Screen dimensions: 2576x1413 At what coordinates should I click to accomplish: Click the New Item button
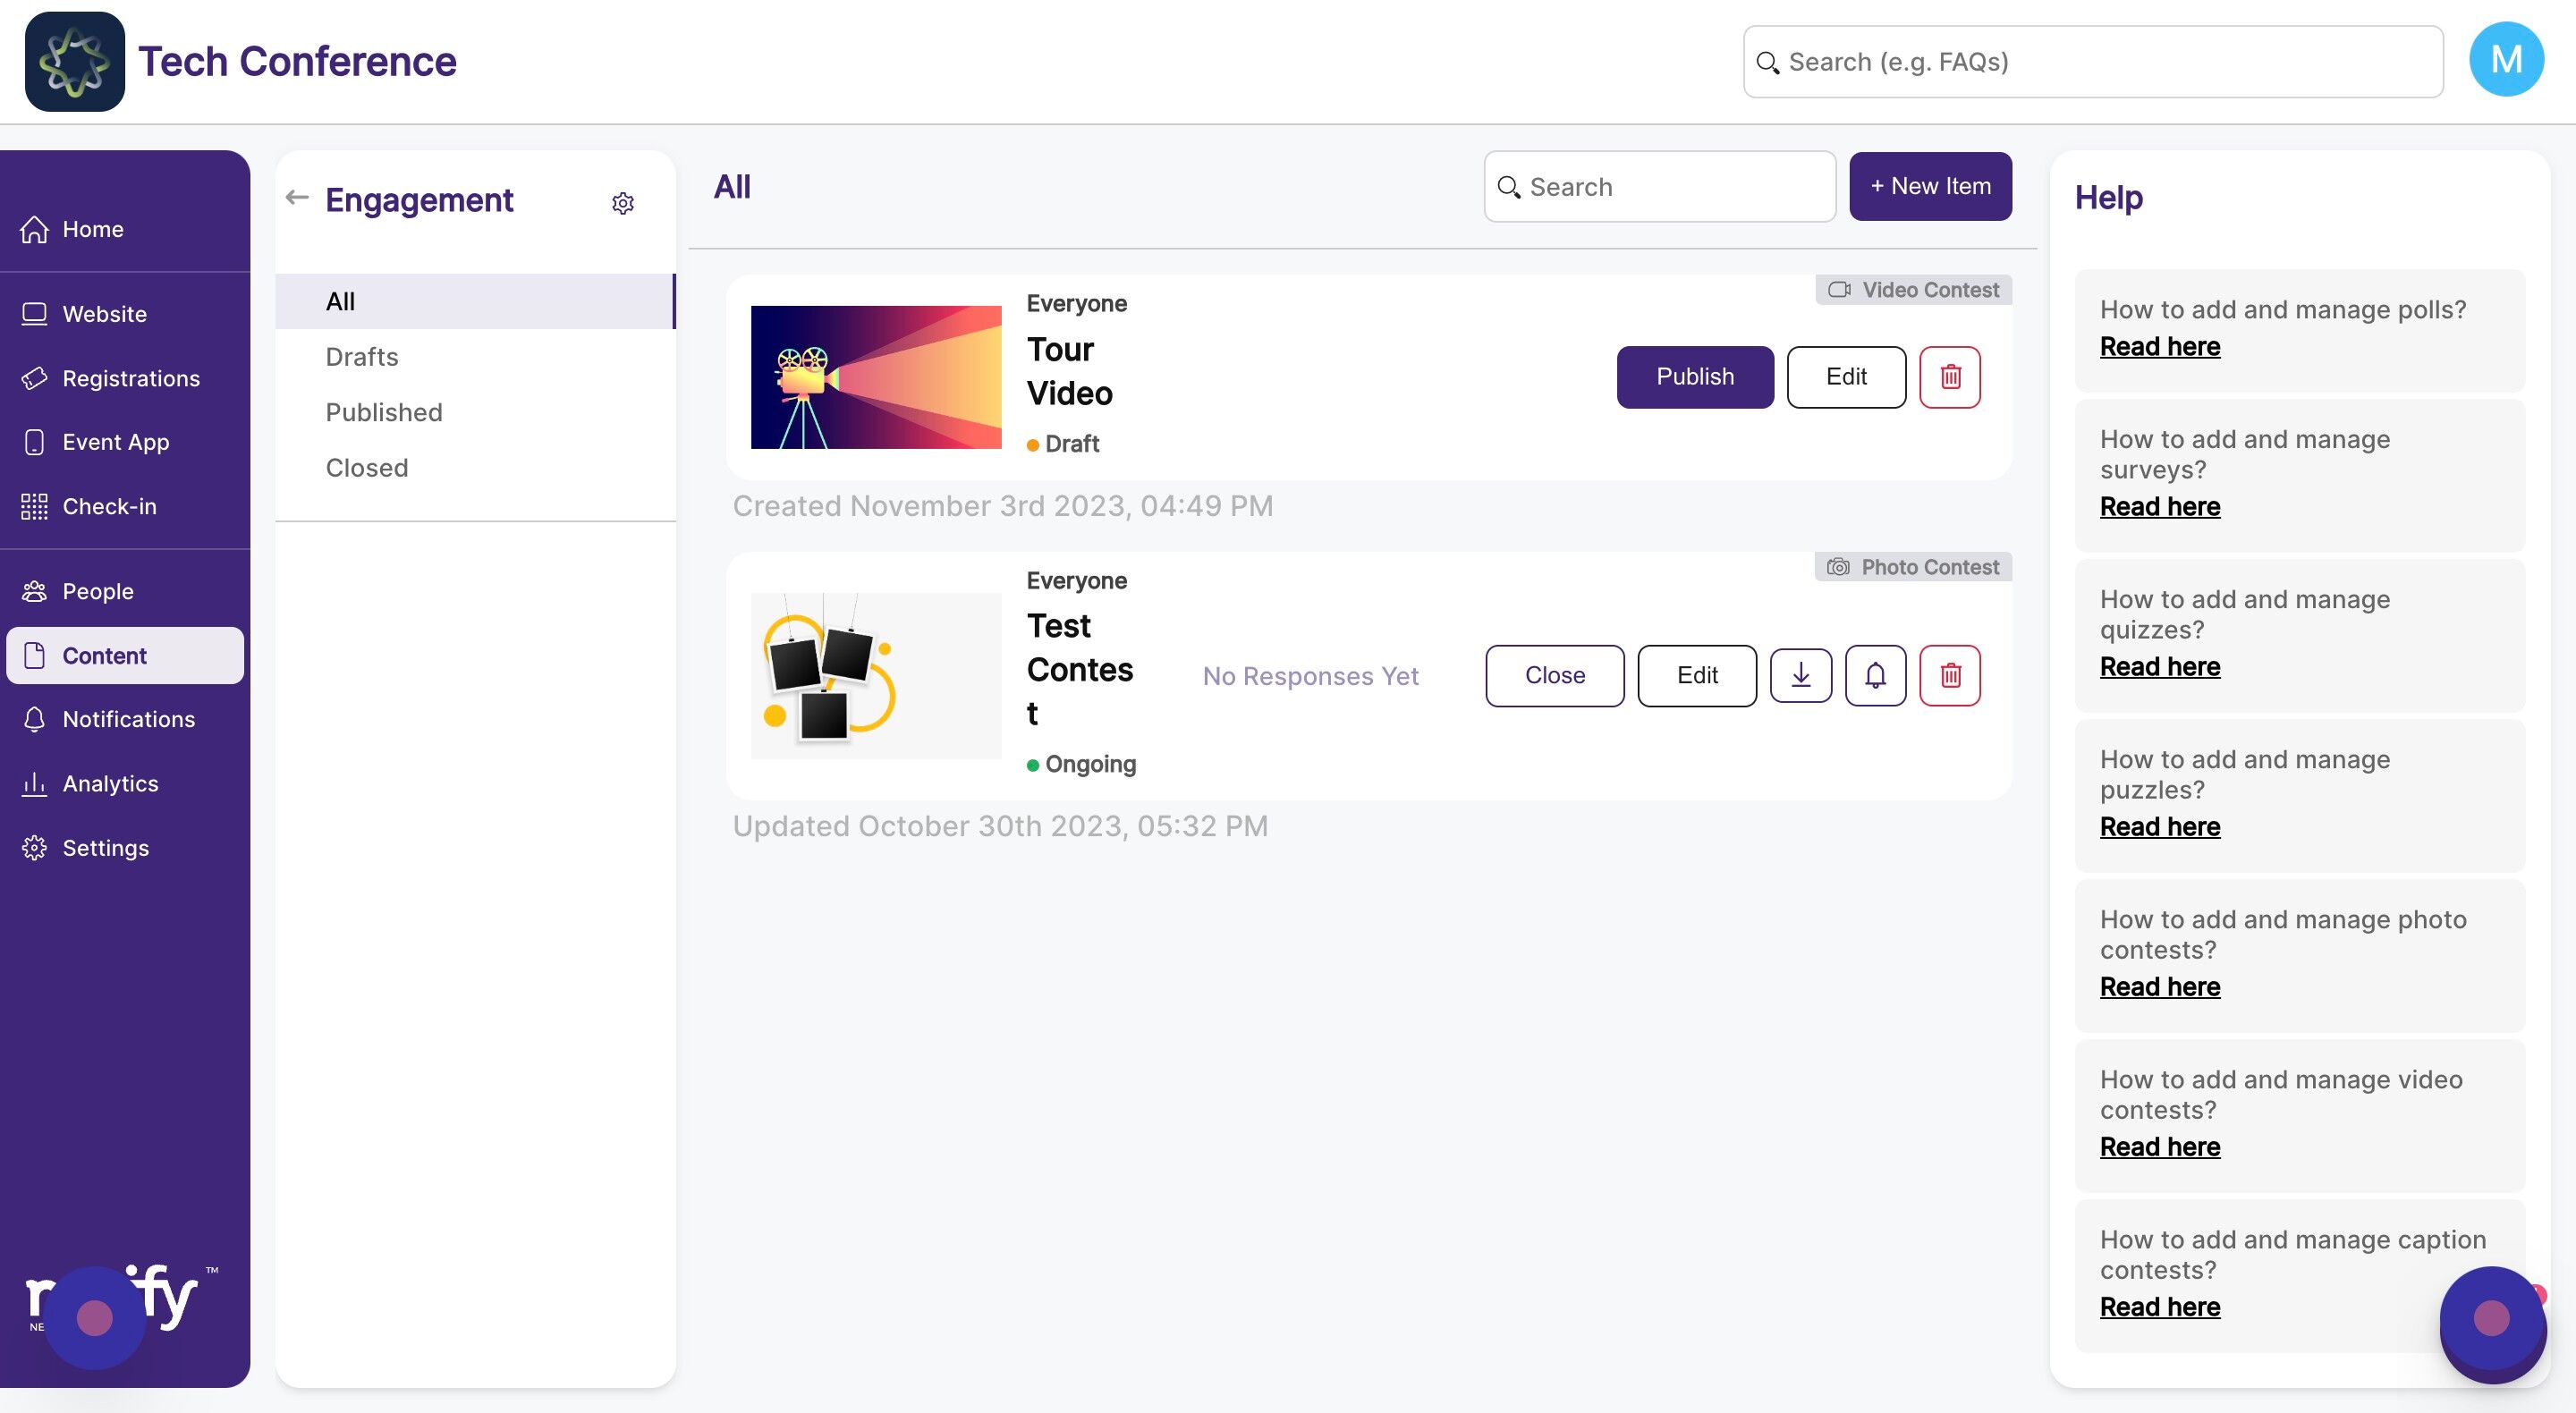1929,186
